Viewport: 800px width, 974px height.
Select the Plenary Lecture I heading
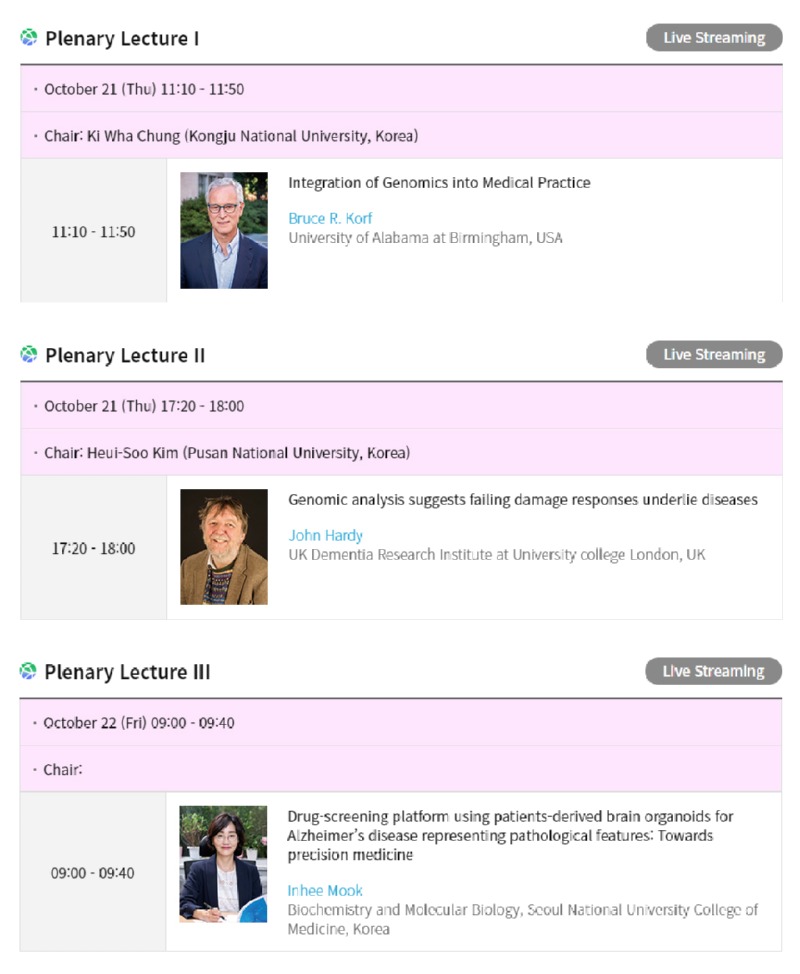(122, 39)
